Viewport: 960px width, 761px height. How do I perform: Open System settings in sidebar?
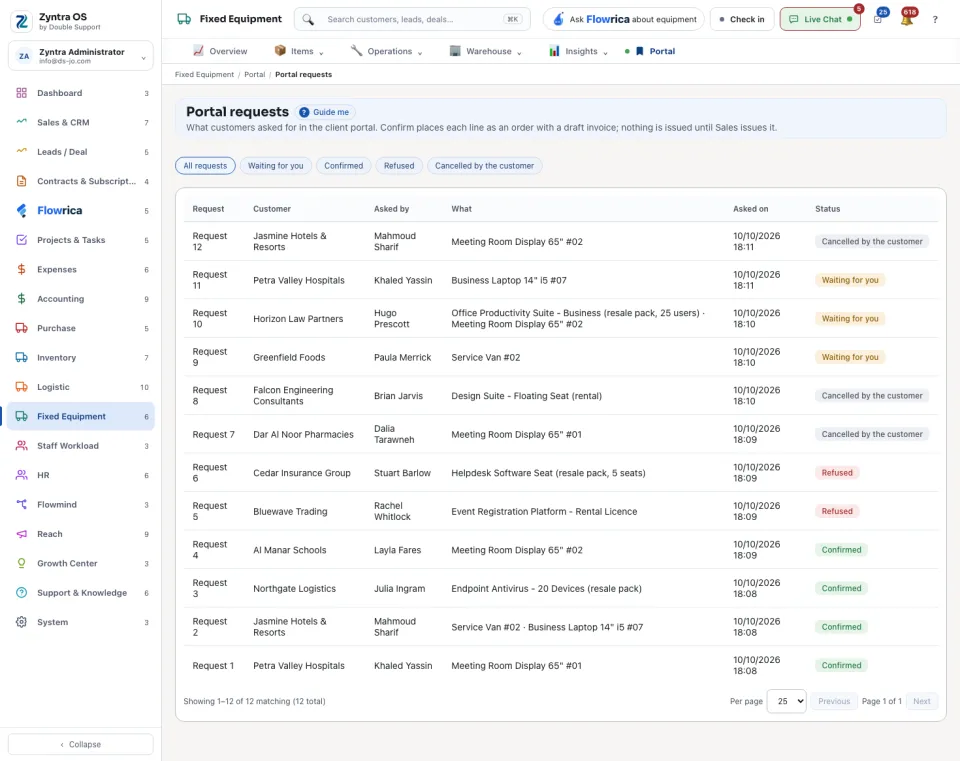[x=81, y=622]
